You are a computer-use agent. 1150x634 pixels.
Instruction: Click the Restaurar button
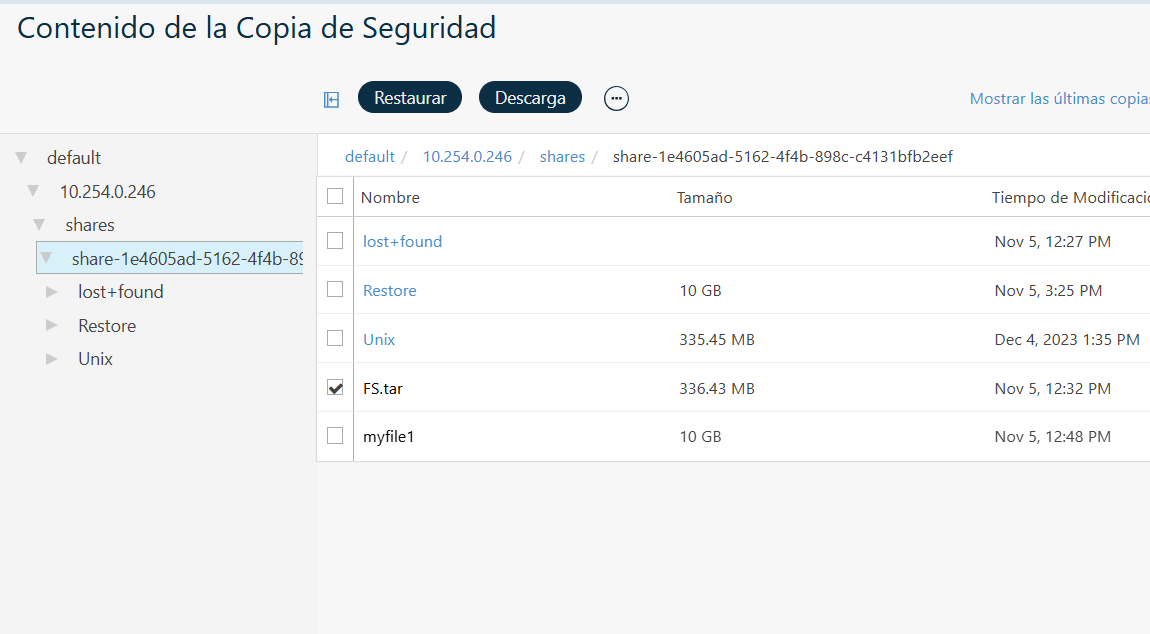click(x=410, y=98)
